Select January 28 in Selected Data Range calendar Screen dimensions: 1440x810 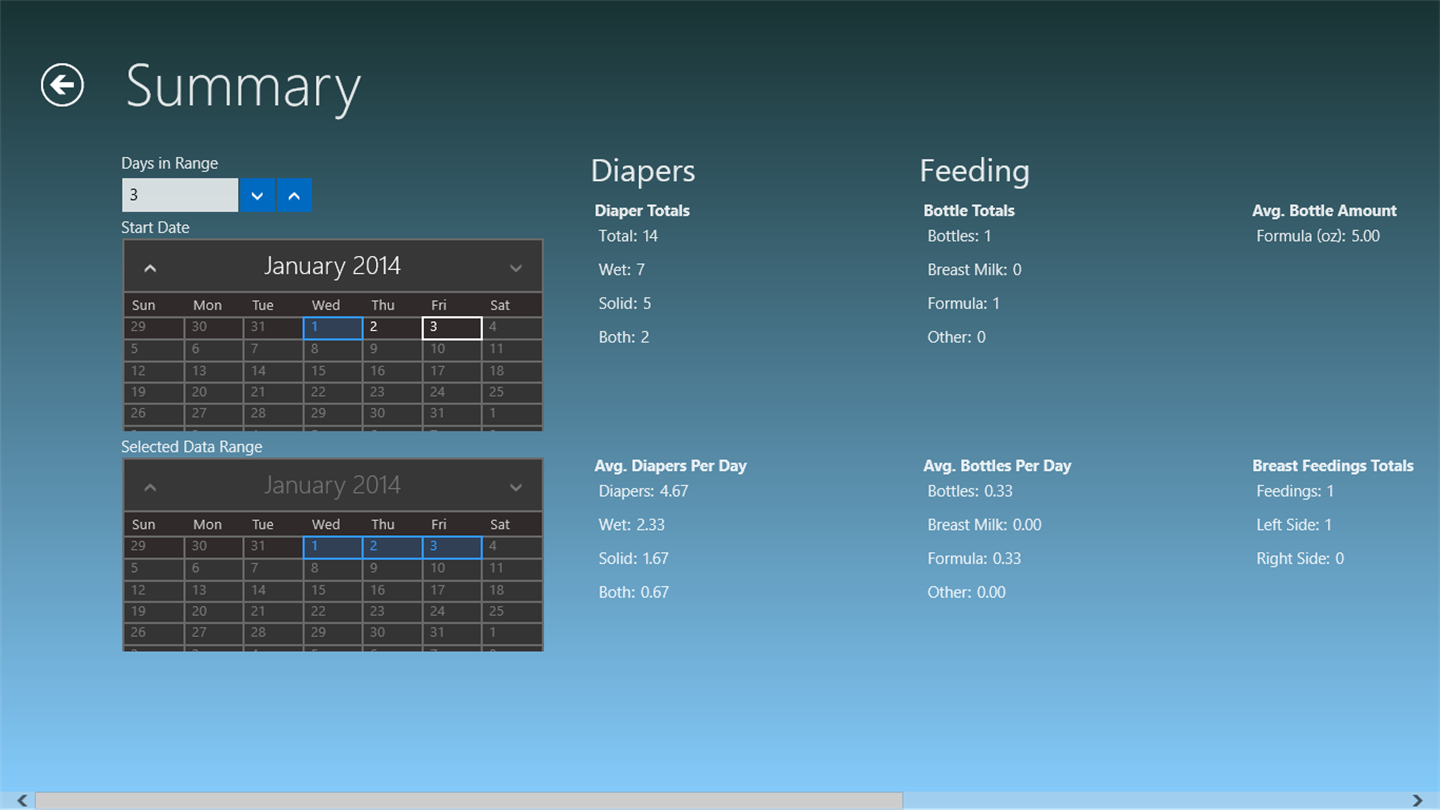[x=273, y=632]
